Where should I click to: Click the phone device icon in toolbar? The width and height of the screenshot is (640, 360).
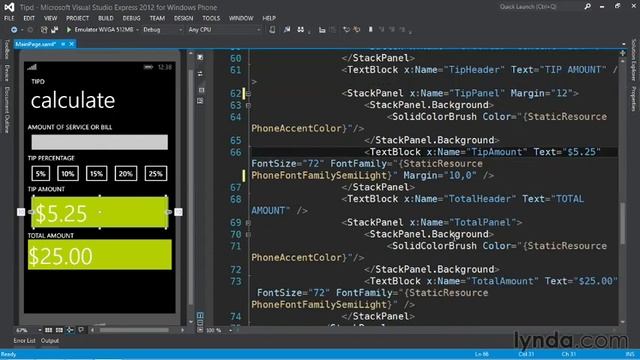pos(272,30)
